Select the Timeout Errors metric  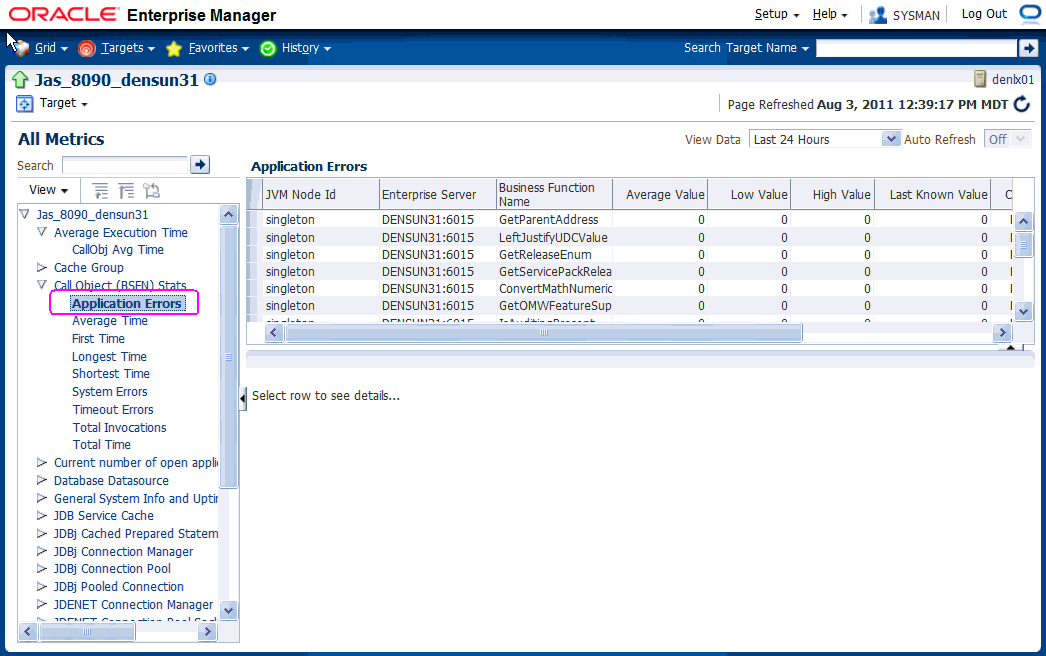point(113,410)
